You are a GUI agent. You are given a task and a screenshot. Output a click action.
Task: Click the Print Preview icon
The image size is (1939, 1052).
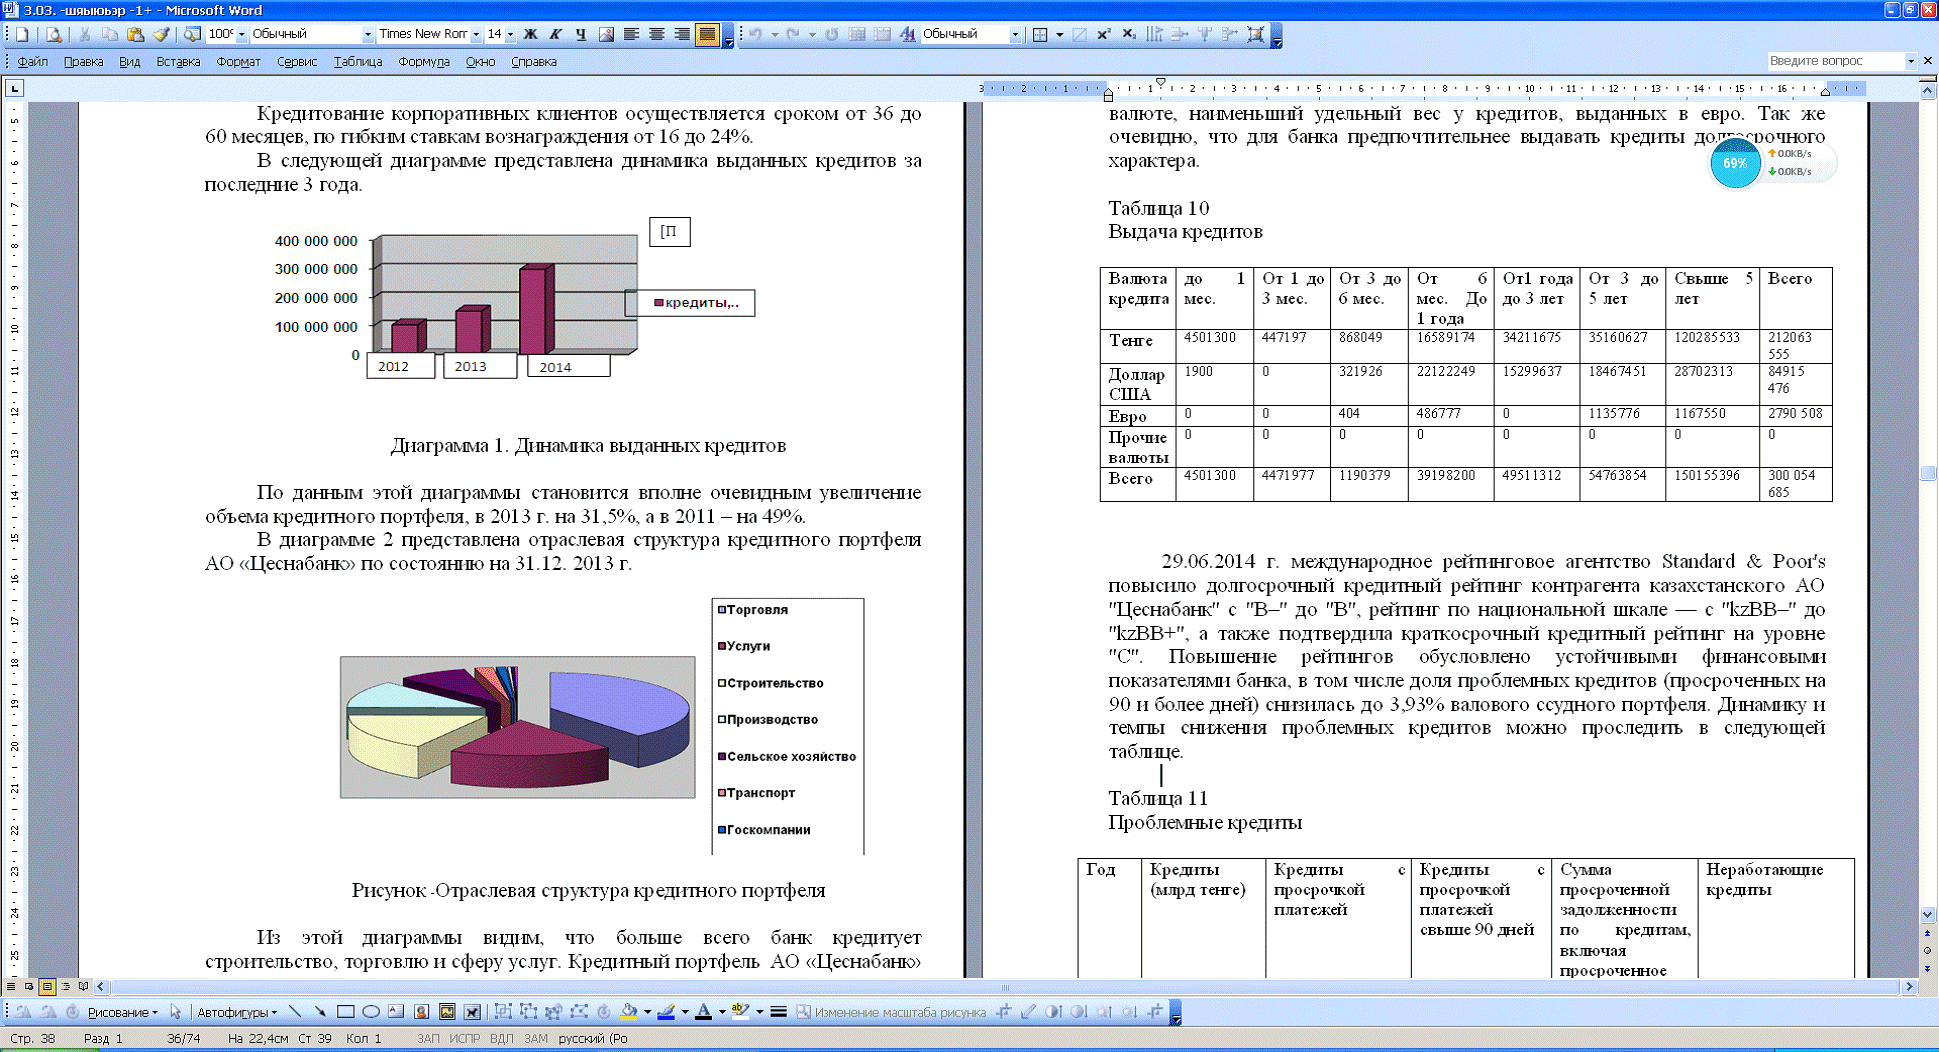54,34
